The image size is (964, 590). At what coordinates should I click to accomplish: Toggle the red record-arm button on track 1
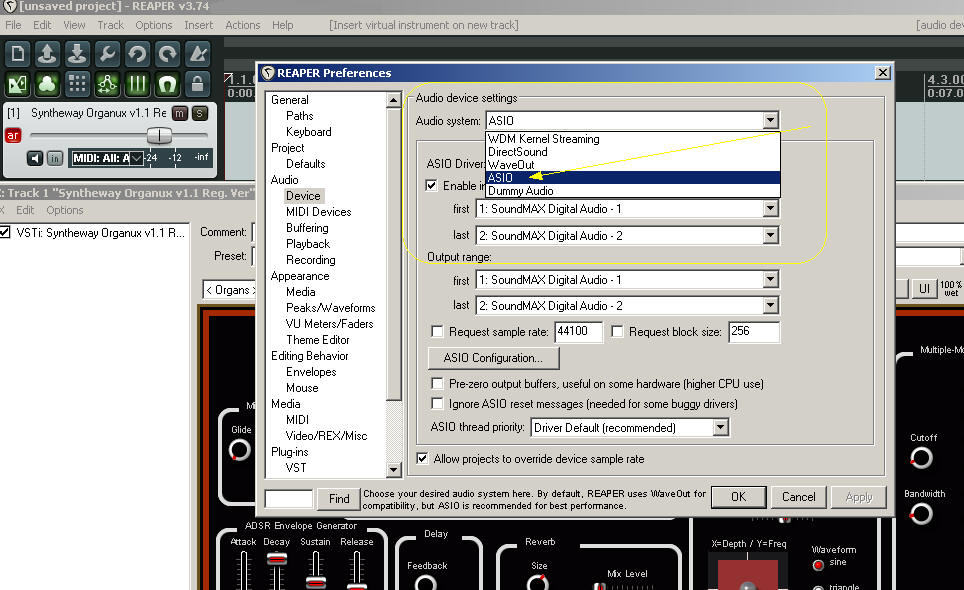pos(13,135)
